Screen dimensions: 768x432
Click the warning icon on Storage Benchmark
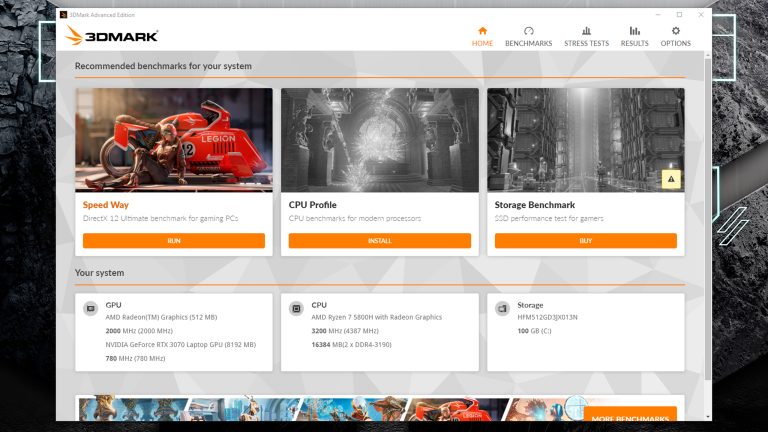(x=671, y=179)
